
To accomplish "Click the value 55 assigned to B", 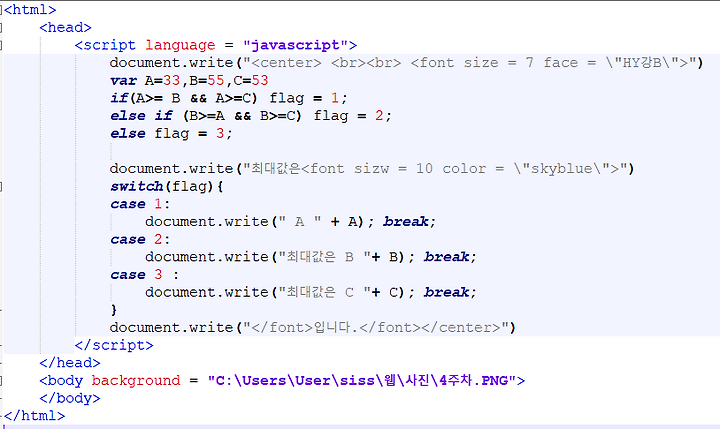I will click(x=215, y=80).
